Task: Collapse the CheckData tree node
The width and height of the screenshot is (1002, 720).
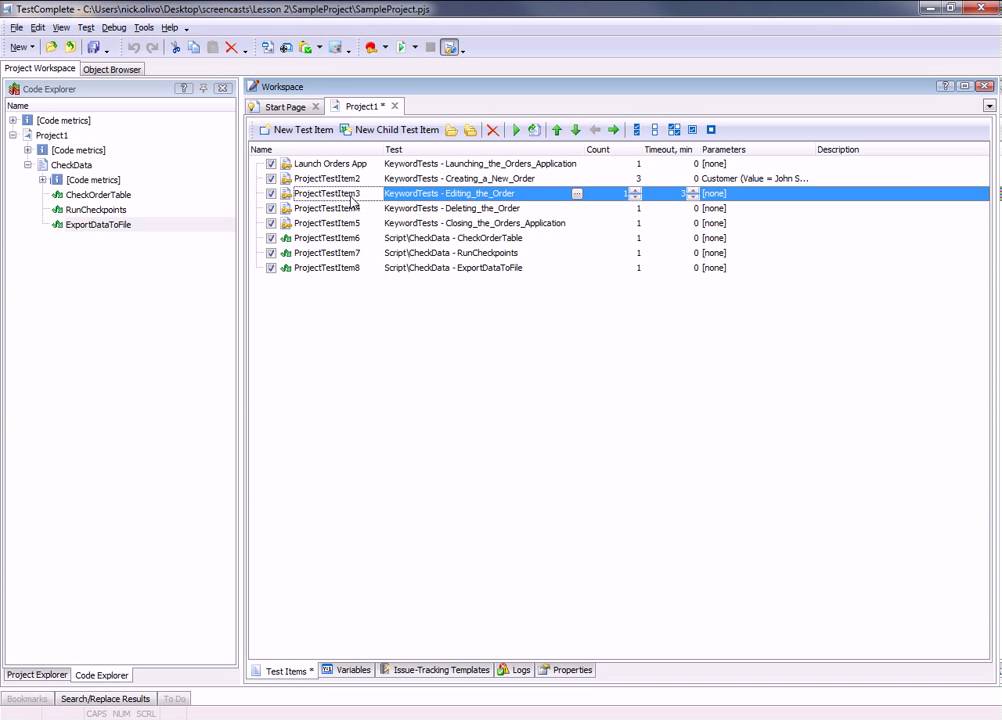Action: [27, 165]
